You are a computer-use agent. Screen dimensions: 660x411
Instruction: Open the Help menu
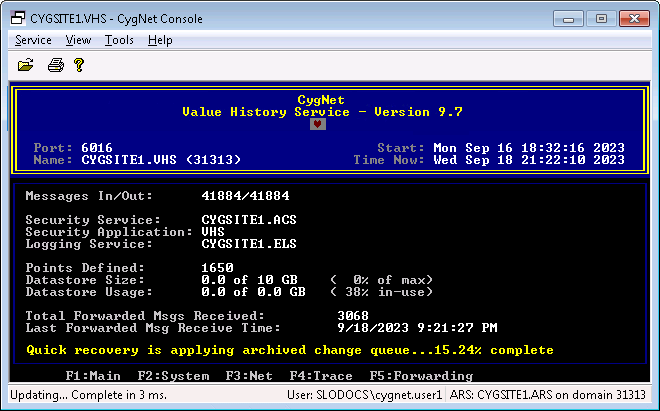160,40
